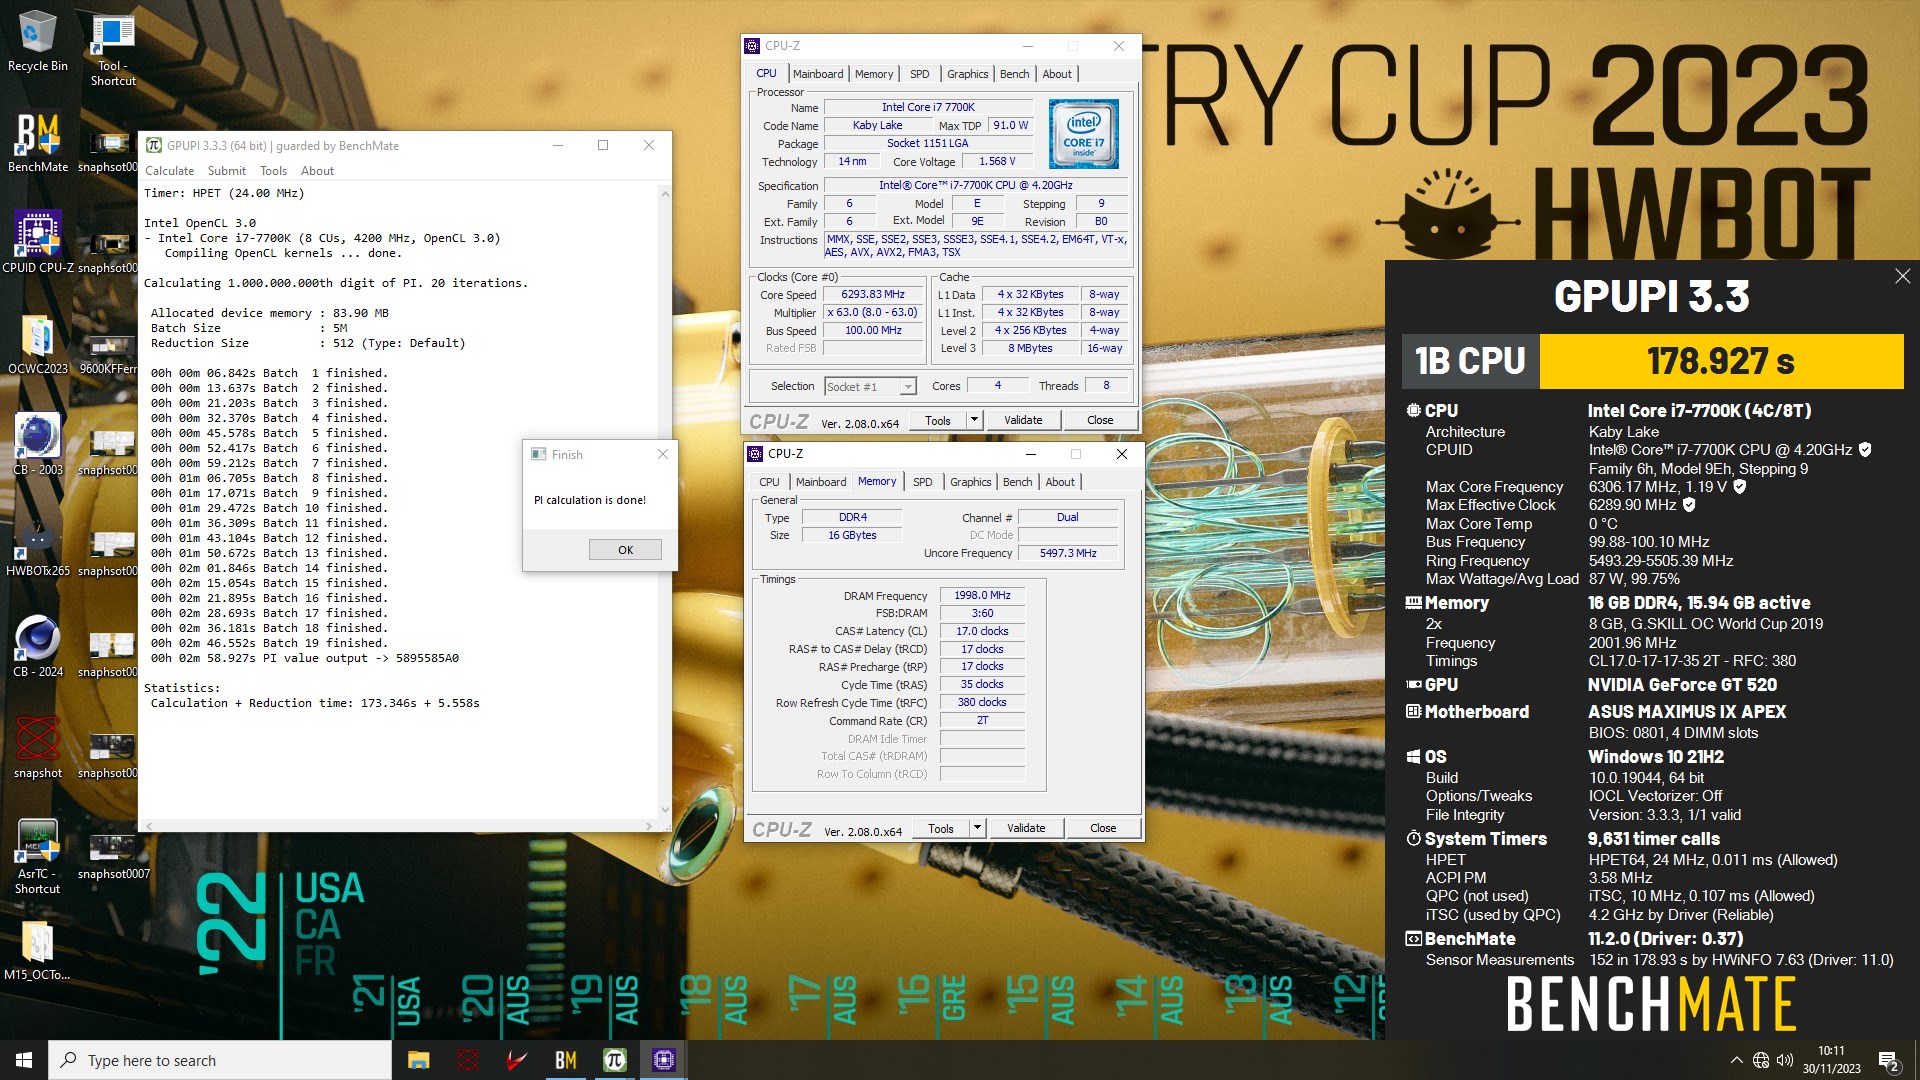This screenshot has width=1920, height=1080.
Task: Click Close button in the upper CPU-Z
Action: coord(1100,421)
